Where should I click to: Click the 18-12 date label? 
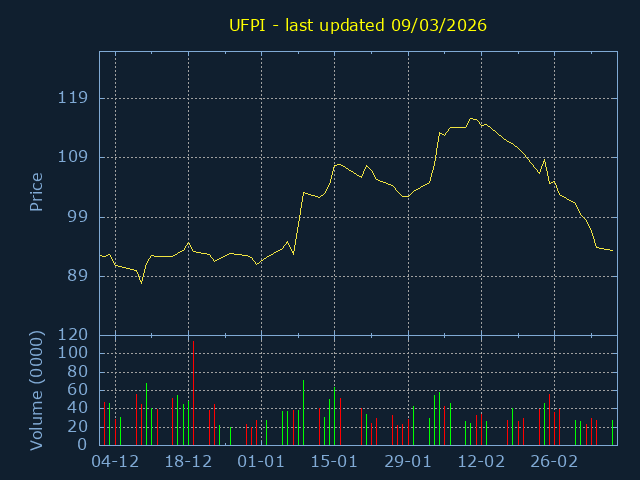(188, 462)
